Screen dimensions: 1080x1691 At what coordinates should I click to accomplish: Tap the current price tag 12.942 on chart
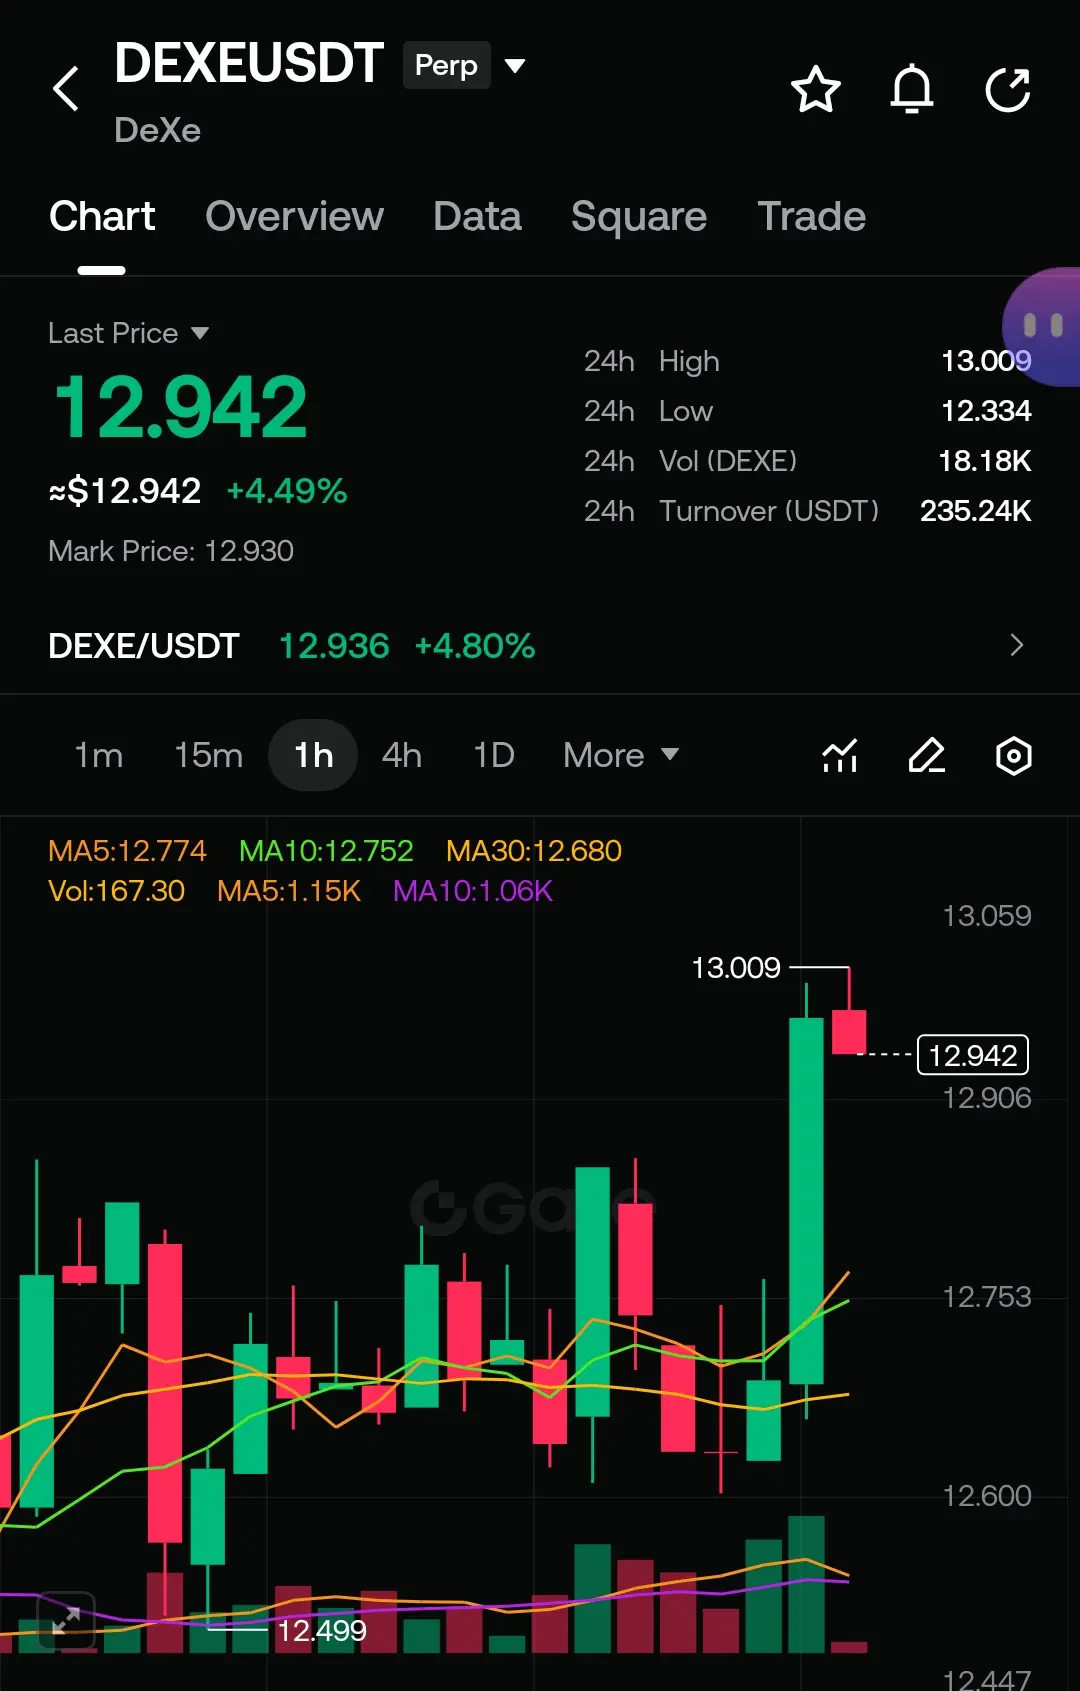coord(973,1055)
